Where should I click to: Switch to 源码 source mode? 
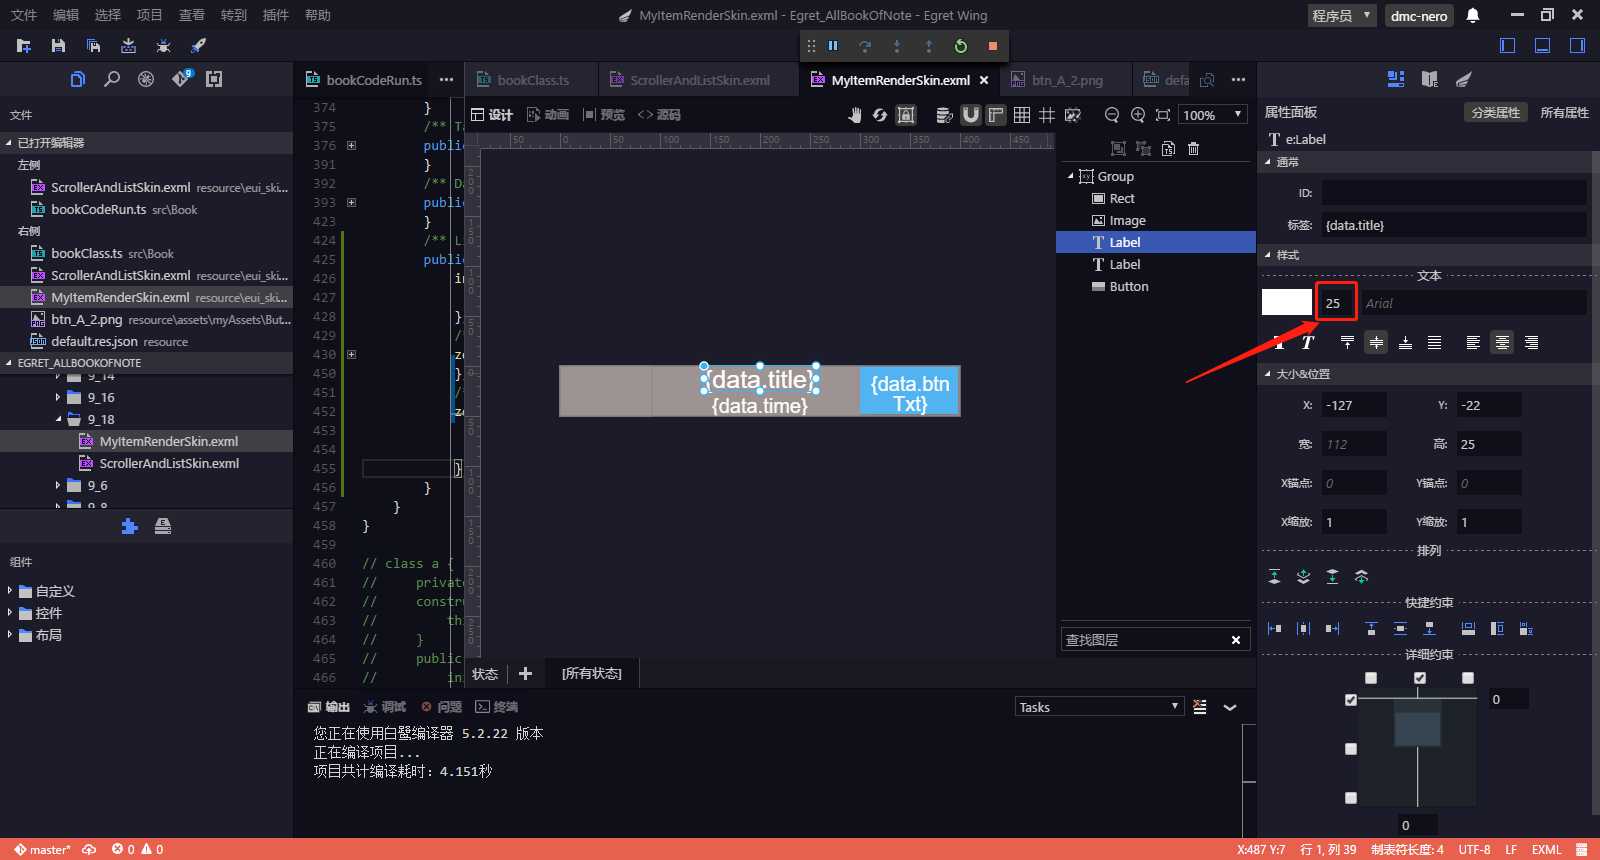pyautogui.click(x=659, y=115)
